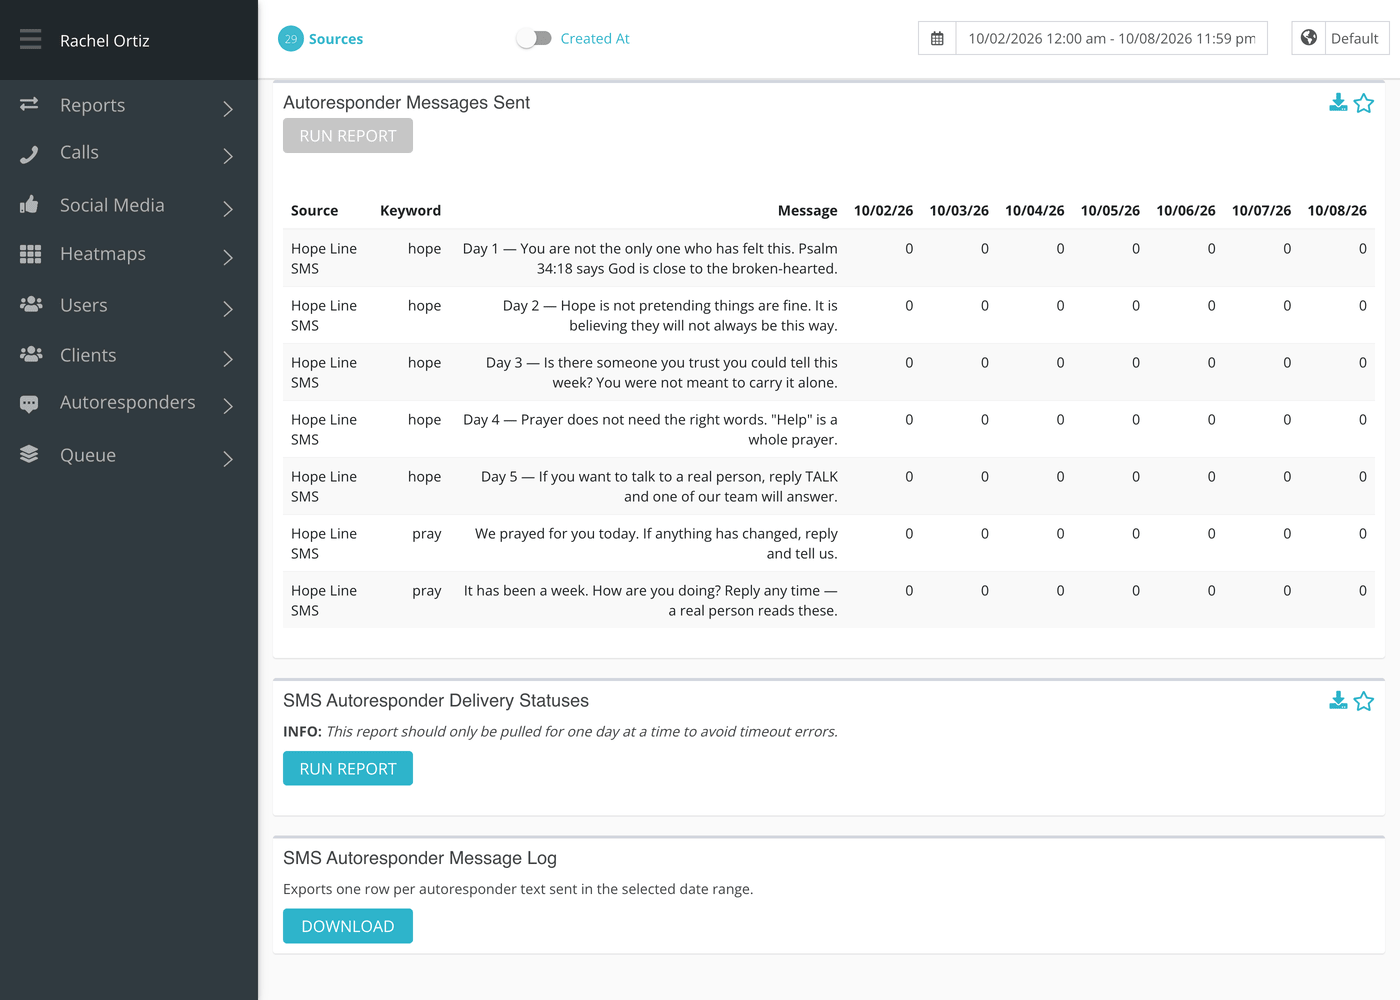The width and height of the screenshot is (1400, 1000).
Task: Click the Reports arrows icon
Action: pyautogui.click(x=29, y=104)
